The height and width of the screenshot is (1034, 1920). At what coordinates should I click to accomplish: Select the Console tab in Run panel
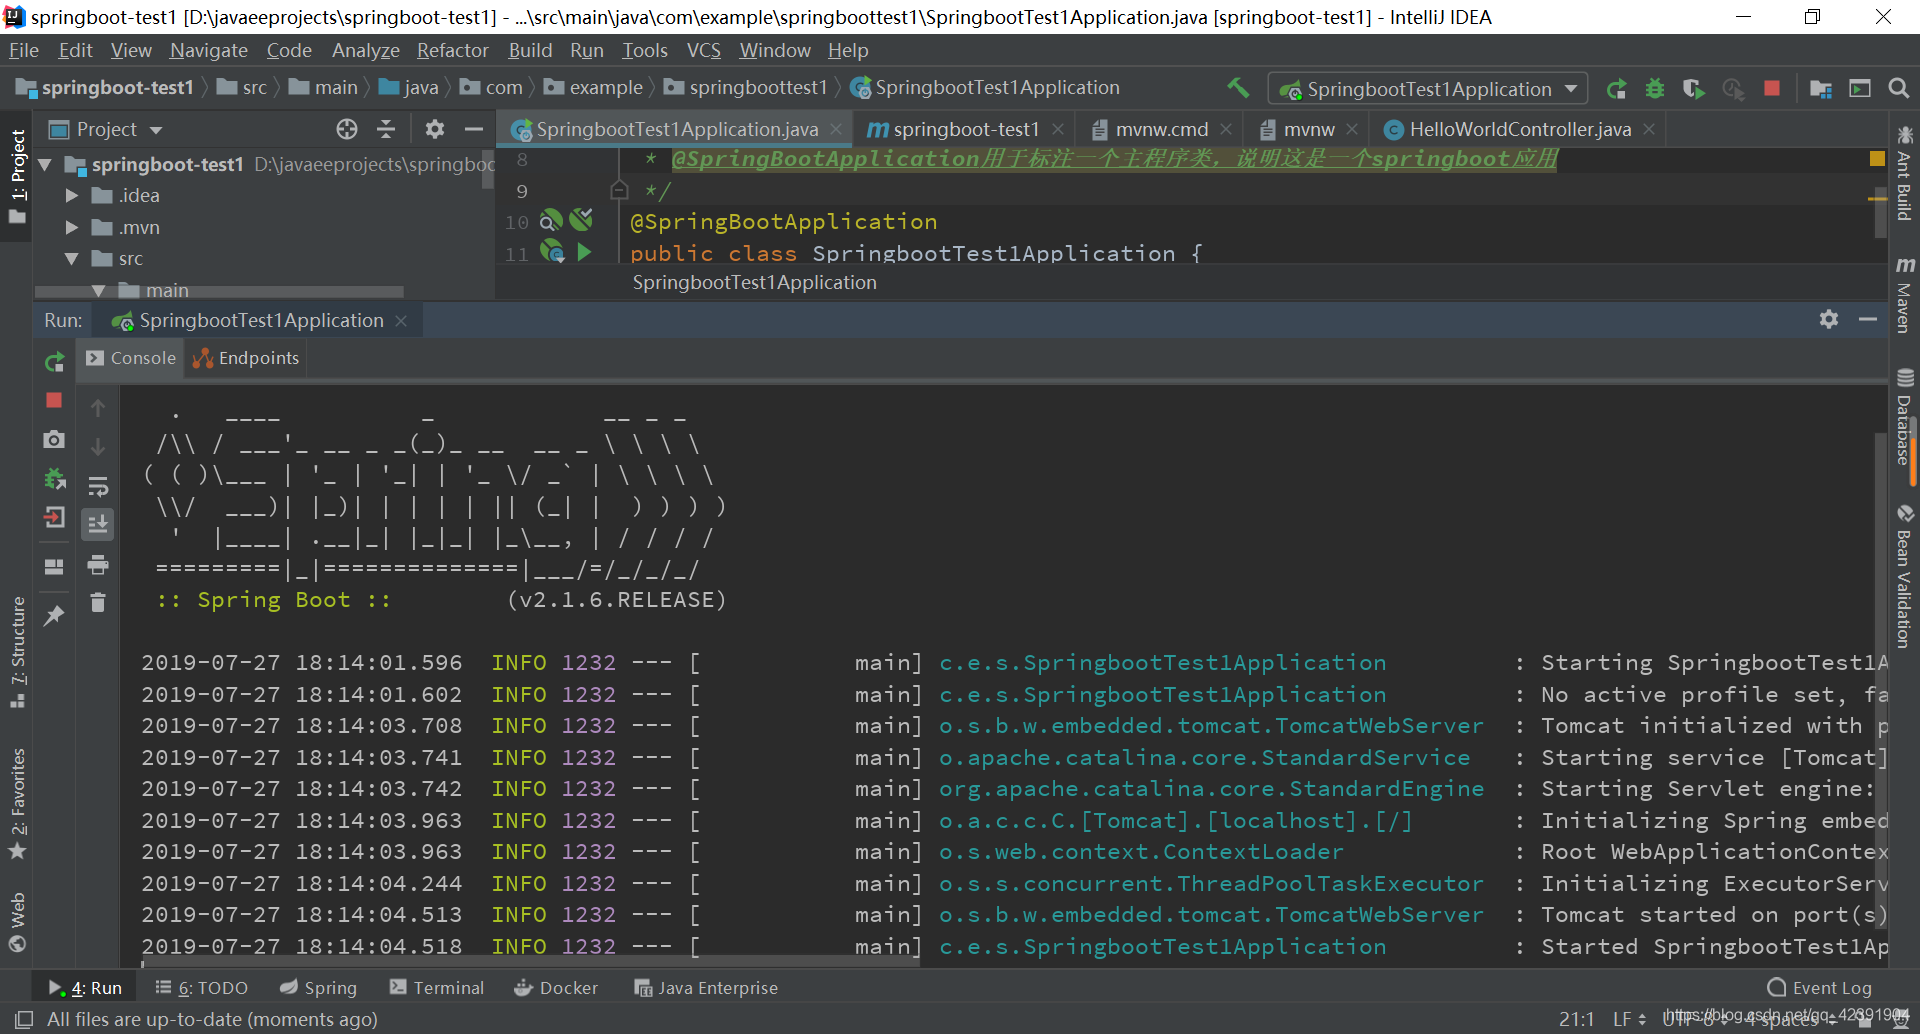tap(131, 358)
